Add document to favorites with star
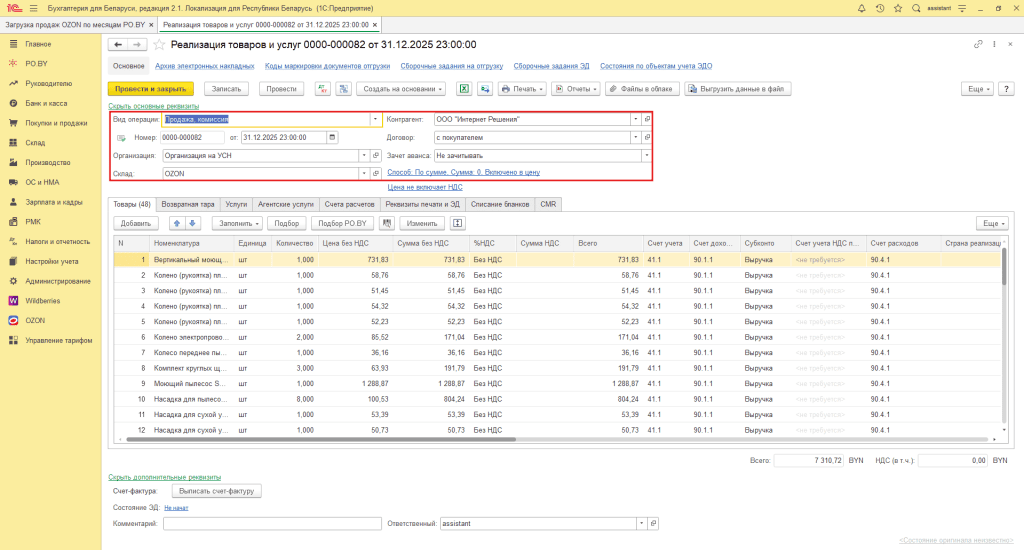Screen dimensions: 1024x550 [x=159, y=44]
